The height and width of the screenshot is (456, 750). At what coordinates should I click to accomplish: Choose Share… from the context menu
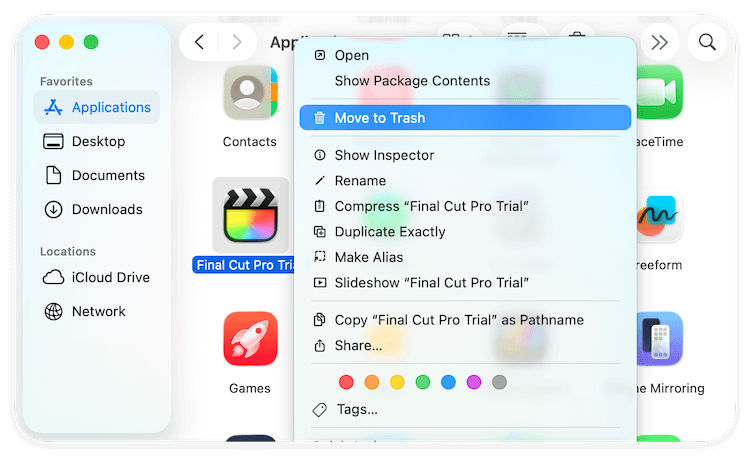[x=465, y=345]
